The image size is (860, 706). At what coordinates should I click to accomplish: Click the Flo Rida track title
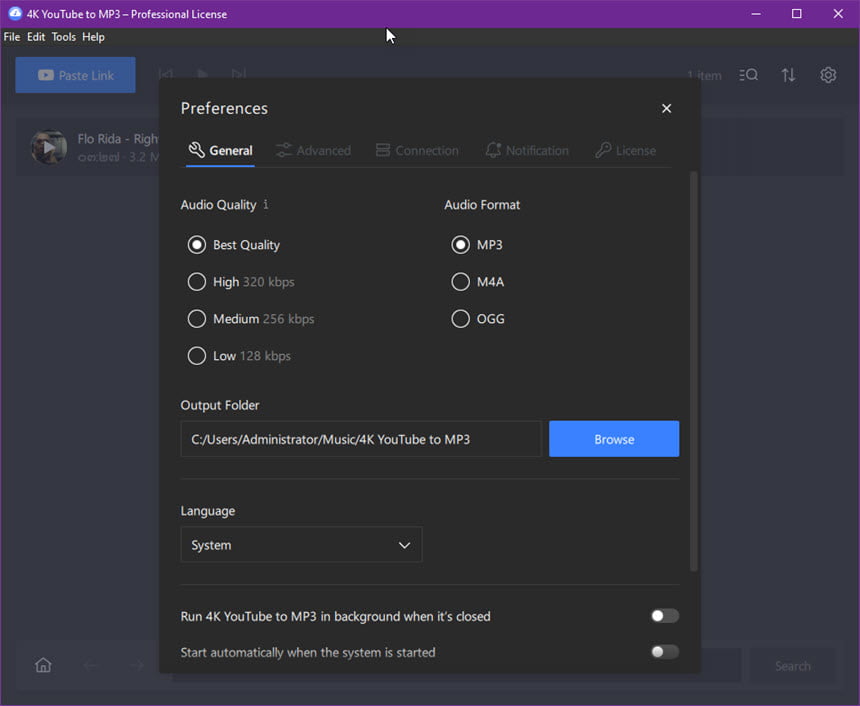pos(118,139)
